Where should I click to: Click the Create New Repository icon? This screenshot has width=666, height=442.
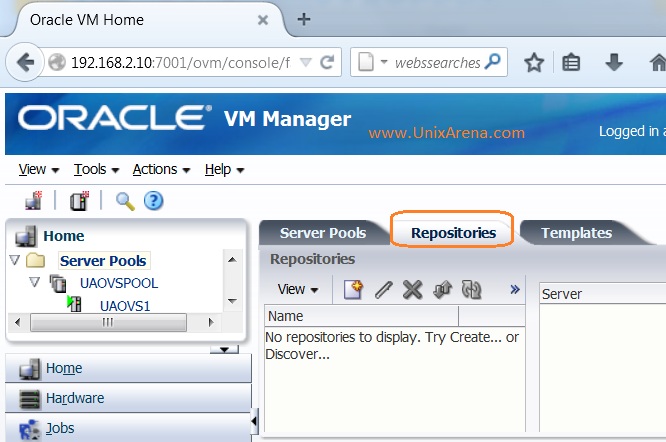click(353, 290)
